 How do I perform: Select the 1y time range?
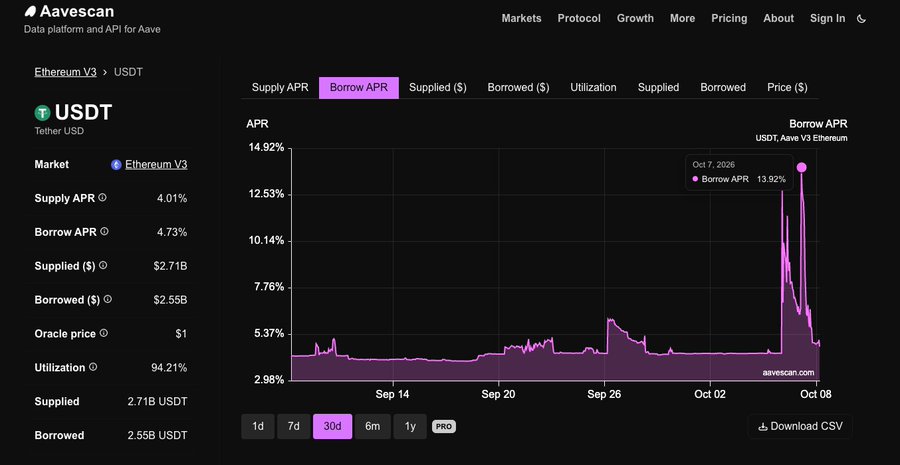point(410,427)
